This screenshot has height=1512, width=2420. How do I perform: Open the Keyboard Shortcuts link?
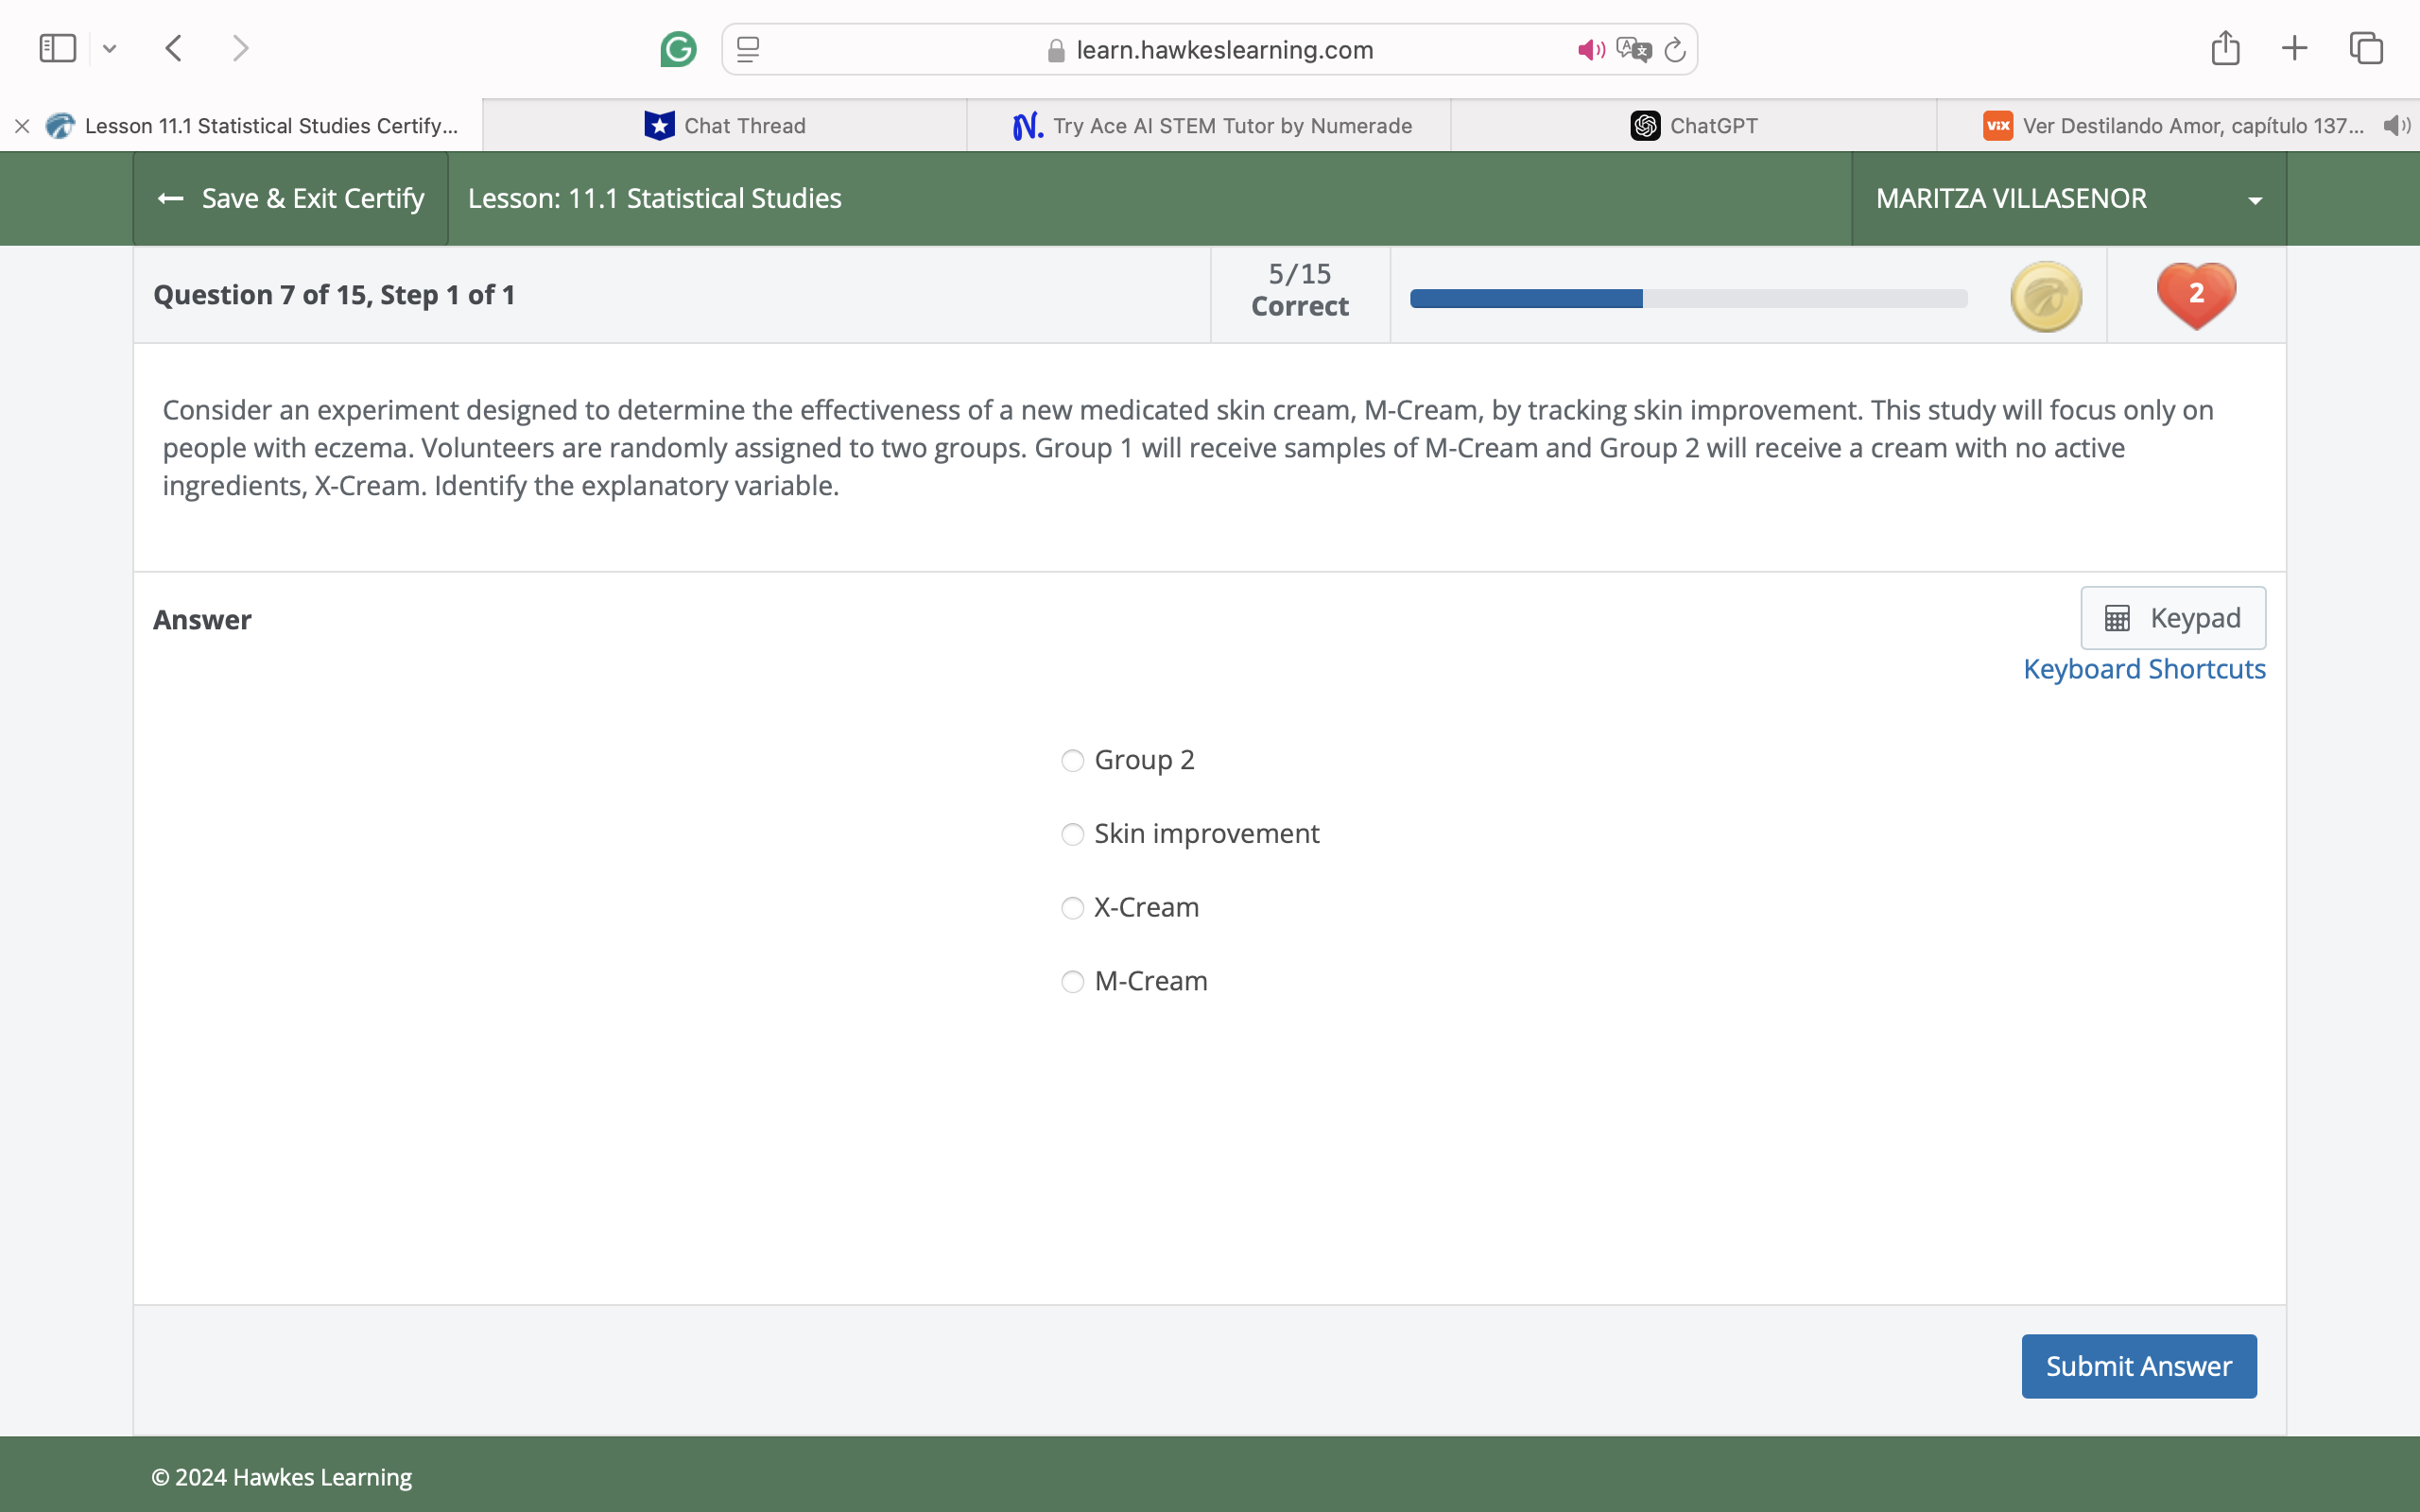click(x=2144, y=669)
